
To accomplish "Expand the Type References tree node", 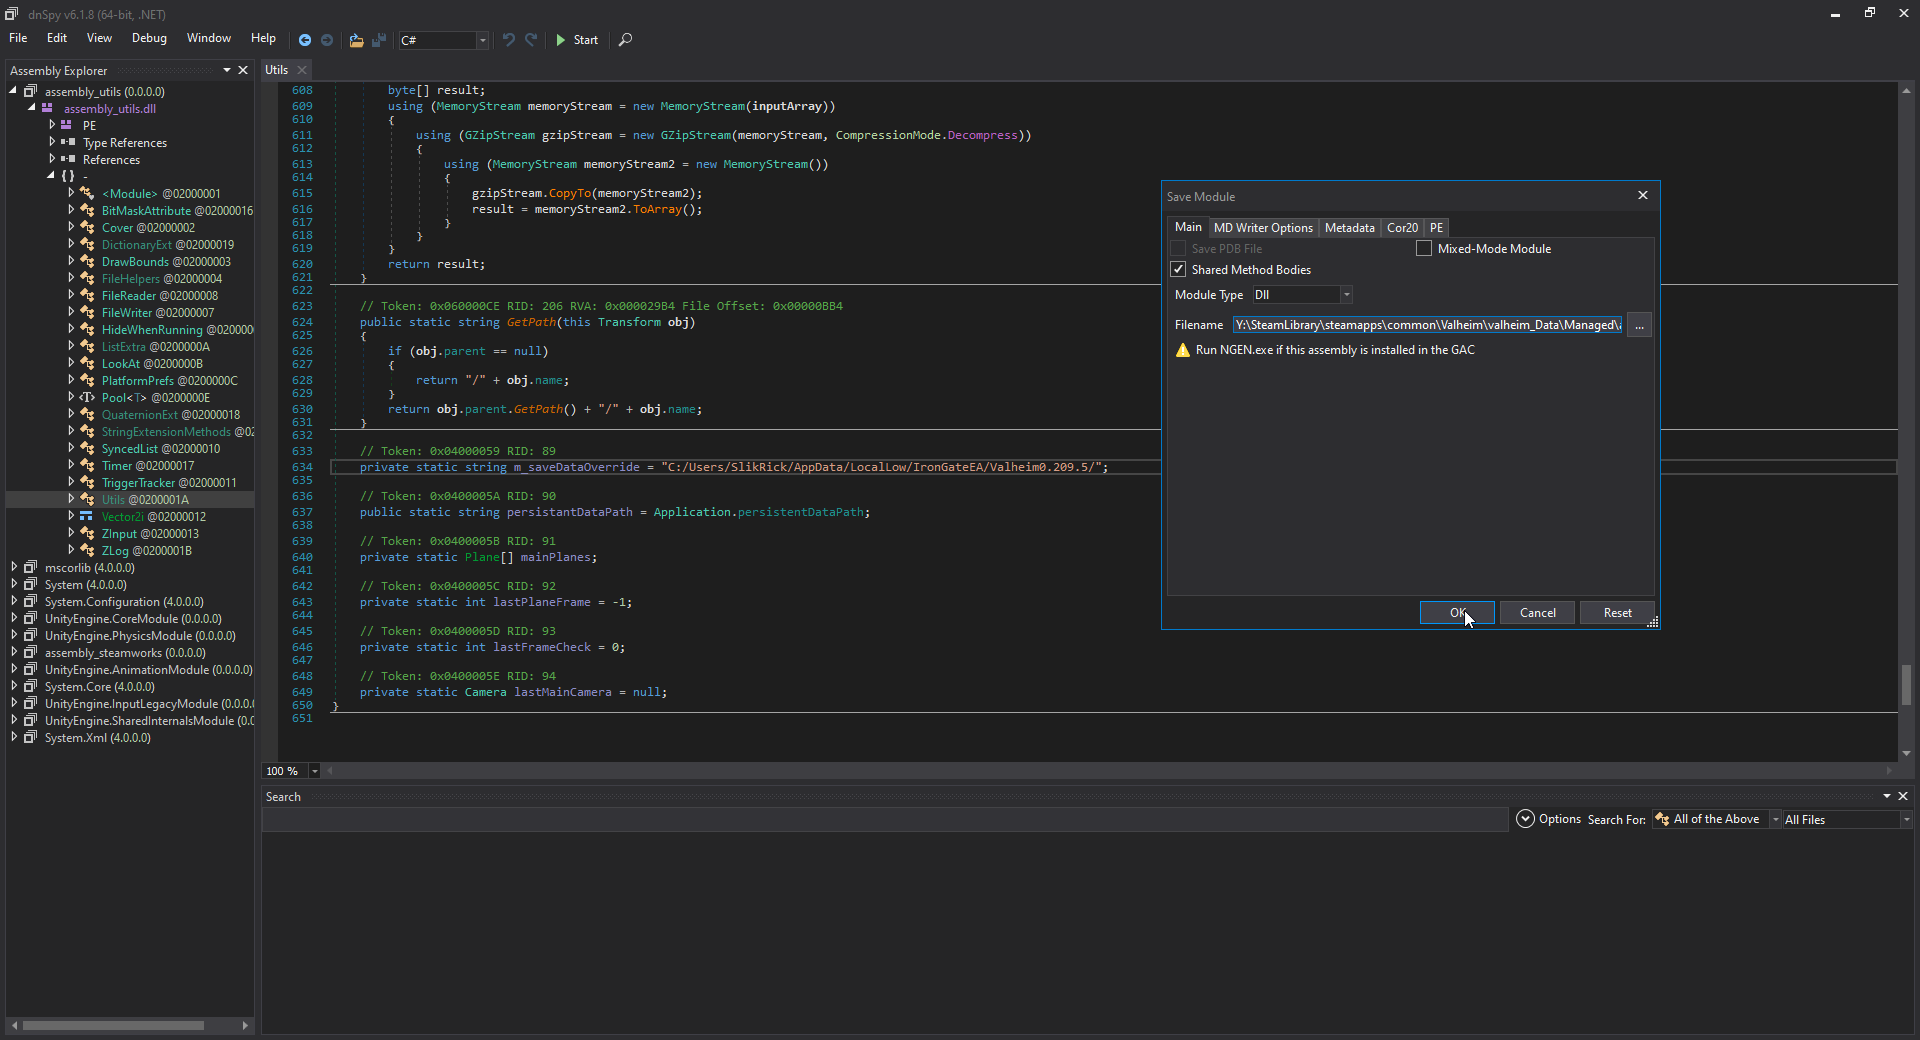I will pyautogui.click(x=52, y=143).
